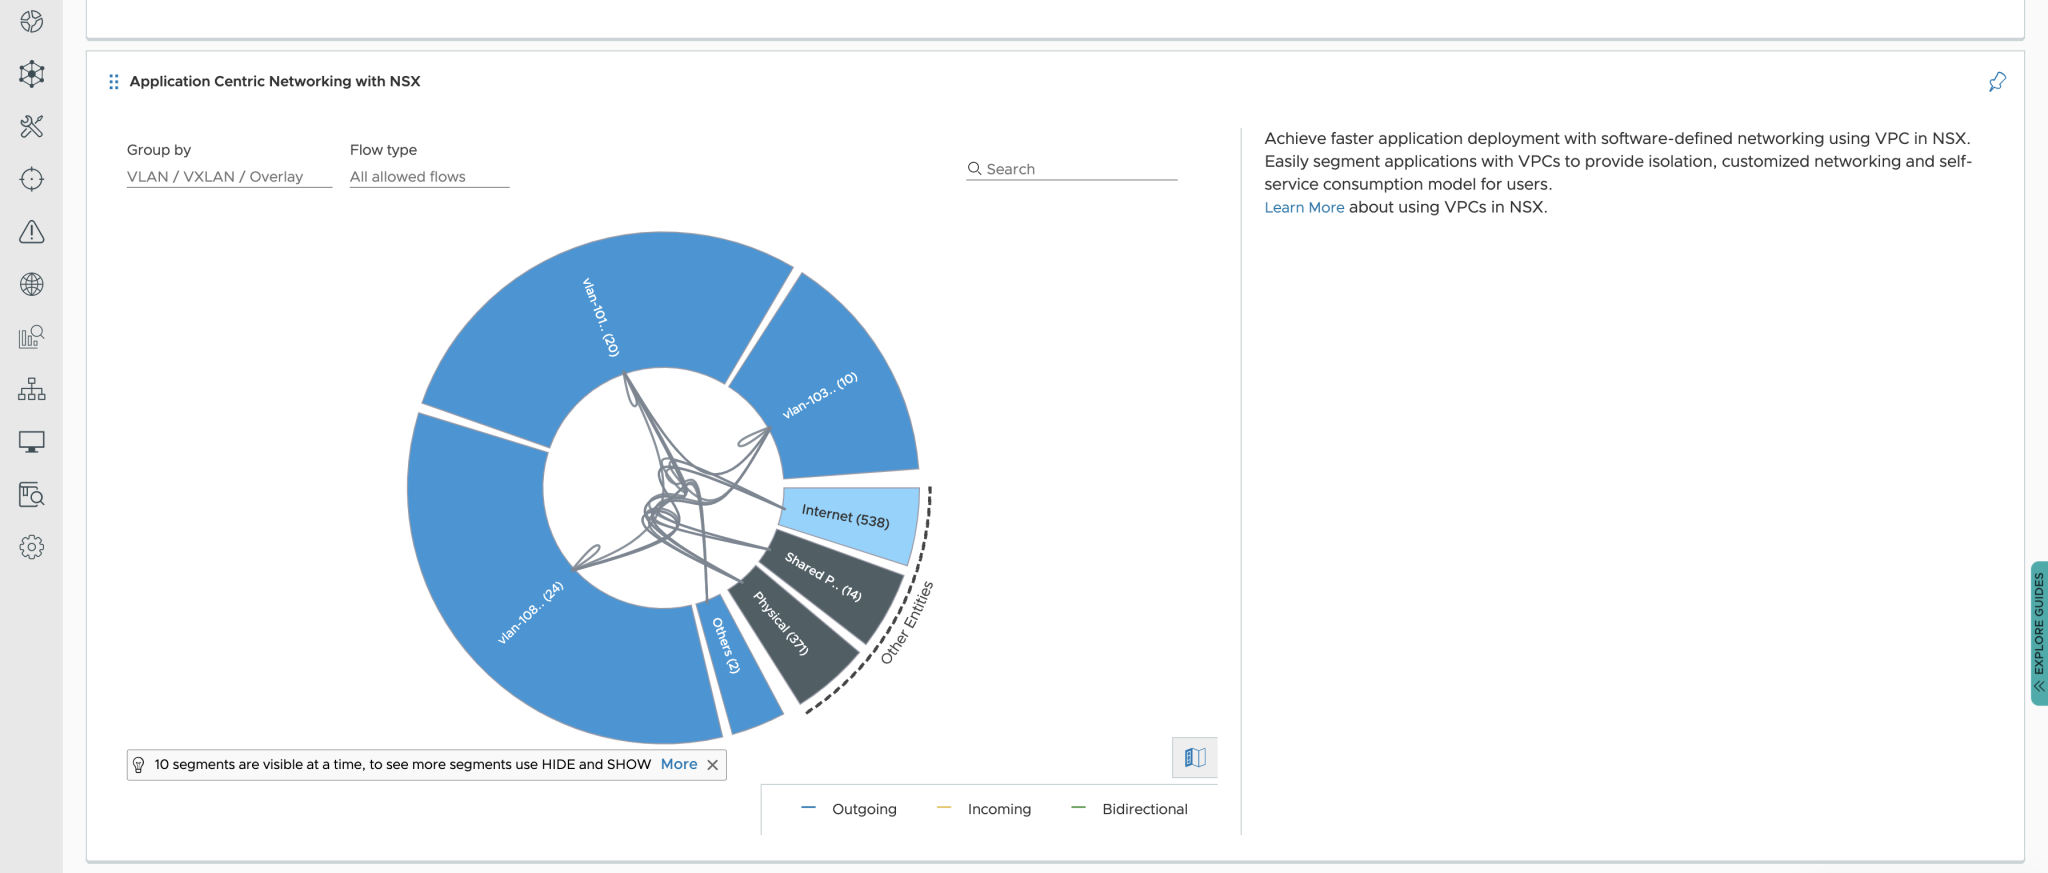Open the Flow type All allowed flows dropdown

[x=429, y=177]
